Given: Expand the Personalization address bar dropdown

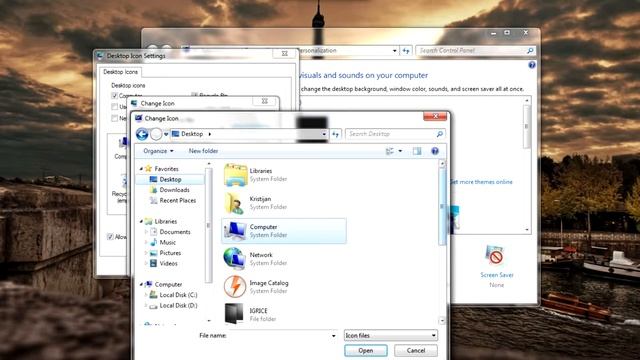Looking at the screenshot, I should pyautogui.click(x=394, y=51).
